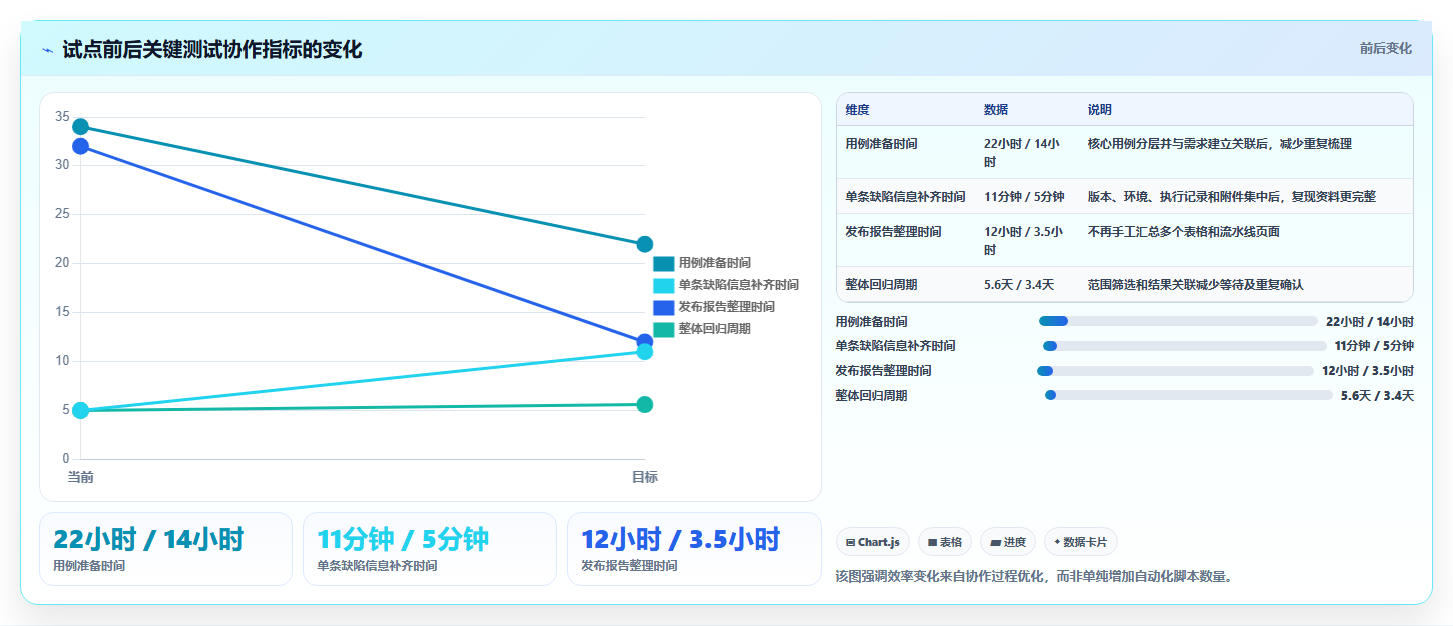Click the footnote starting 该图强调效率变化
This screenshot has width=1453, height=626.
coord(1034,576)
